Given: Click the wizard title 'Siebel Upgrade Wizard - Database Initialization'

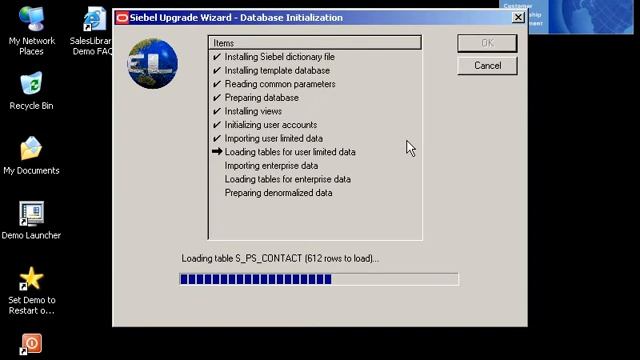Looking at the screenshot, I should [236, 18].
